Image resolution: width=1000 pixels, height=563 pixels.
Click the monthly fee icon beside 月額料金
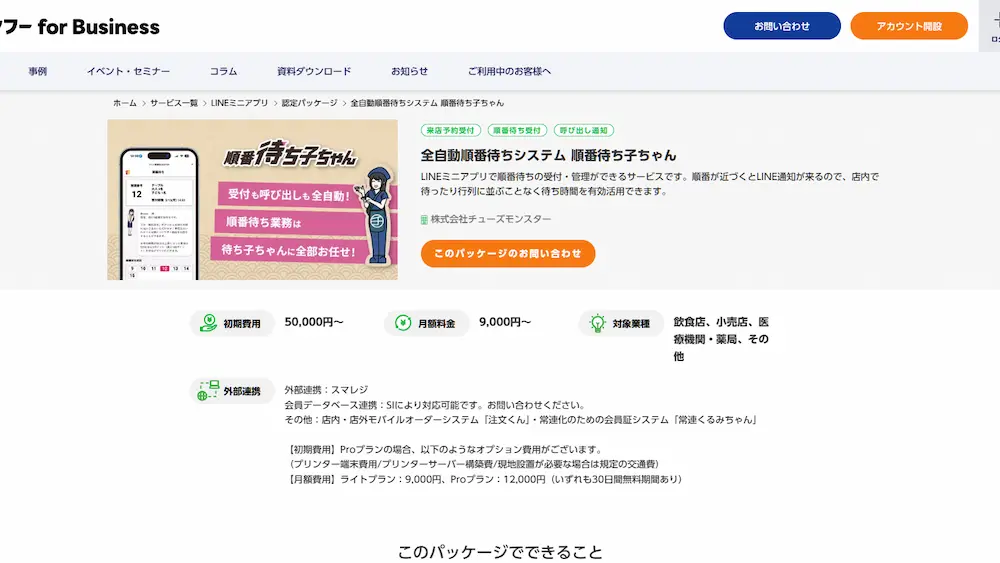coord(402,323)
